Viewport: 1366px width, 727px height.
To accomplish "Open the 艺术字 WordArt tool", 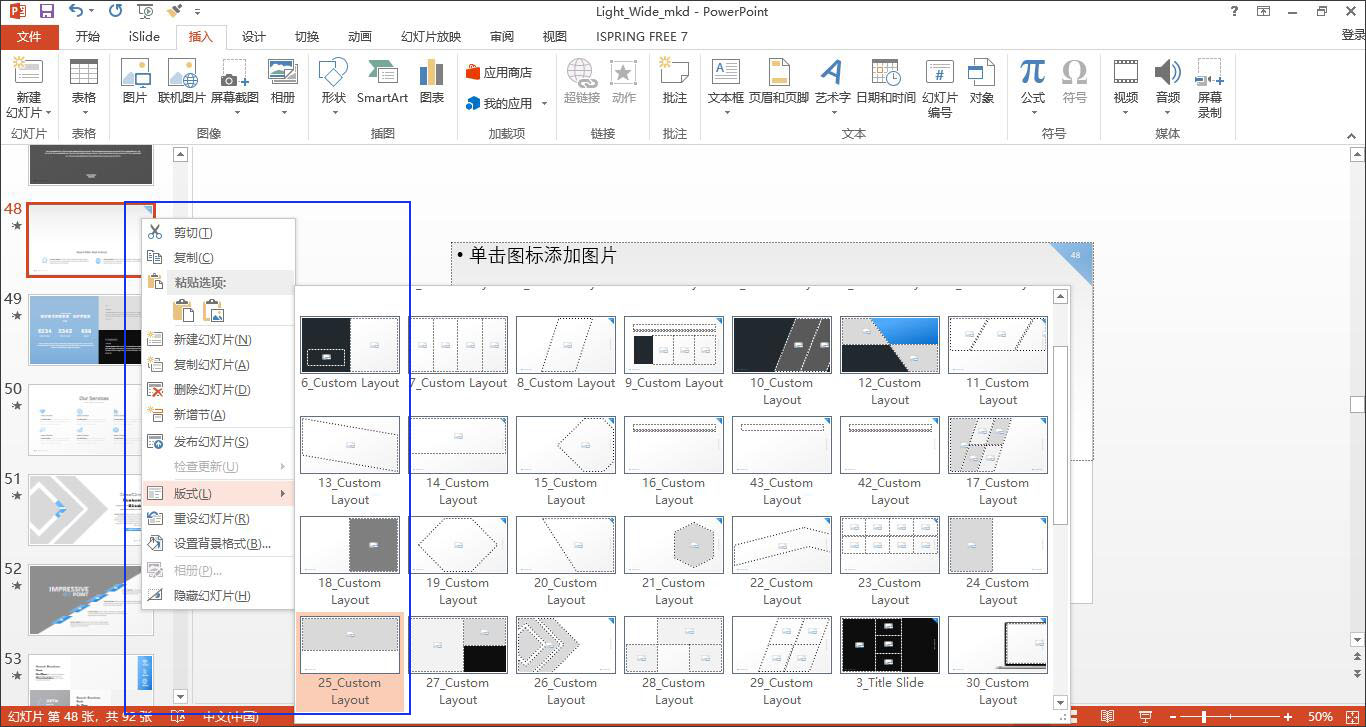I will [x=832, y=74].
